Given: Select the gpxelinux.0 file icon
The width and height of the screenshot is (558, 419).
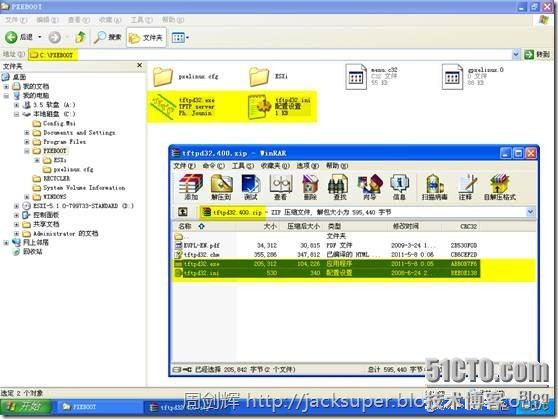Looking at the screenshot, I should point(452,76).
